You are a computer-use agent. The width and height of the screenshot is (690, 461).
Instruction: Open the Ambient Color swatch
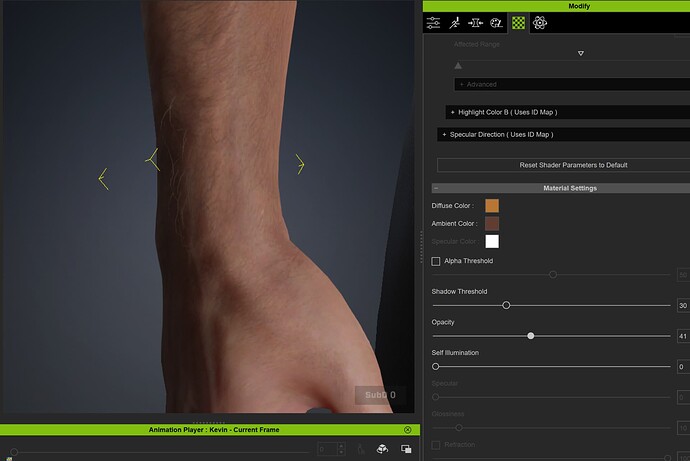(x=492, y=223)
